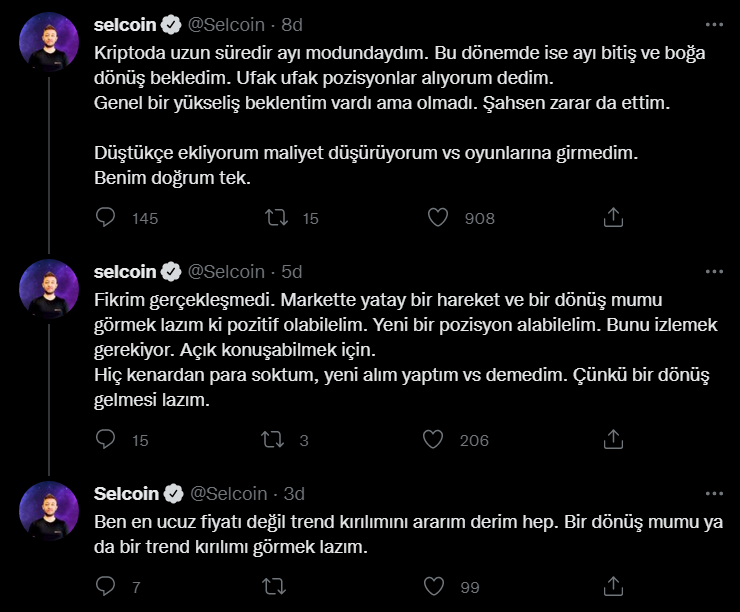The width and height of the screenshot is (740, 612).
Task: Reply to the tweet with 145 replies
Action: pos(107,217)
